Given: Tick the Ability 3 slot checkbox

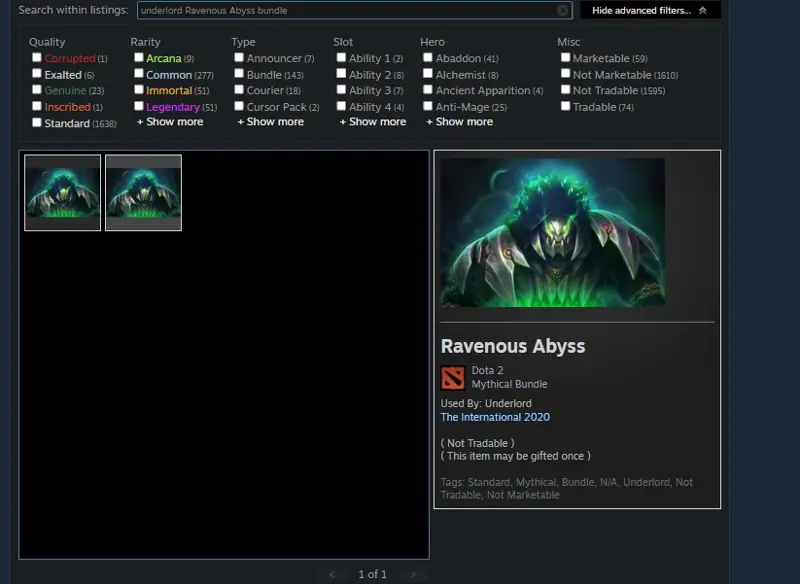Looking at the screenshot, I should (341, 90).
